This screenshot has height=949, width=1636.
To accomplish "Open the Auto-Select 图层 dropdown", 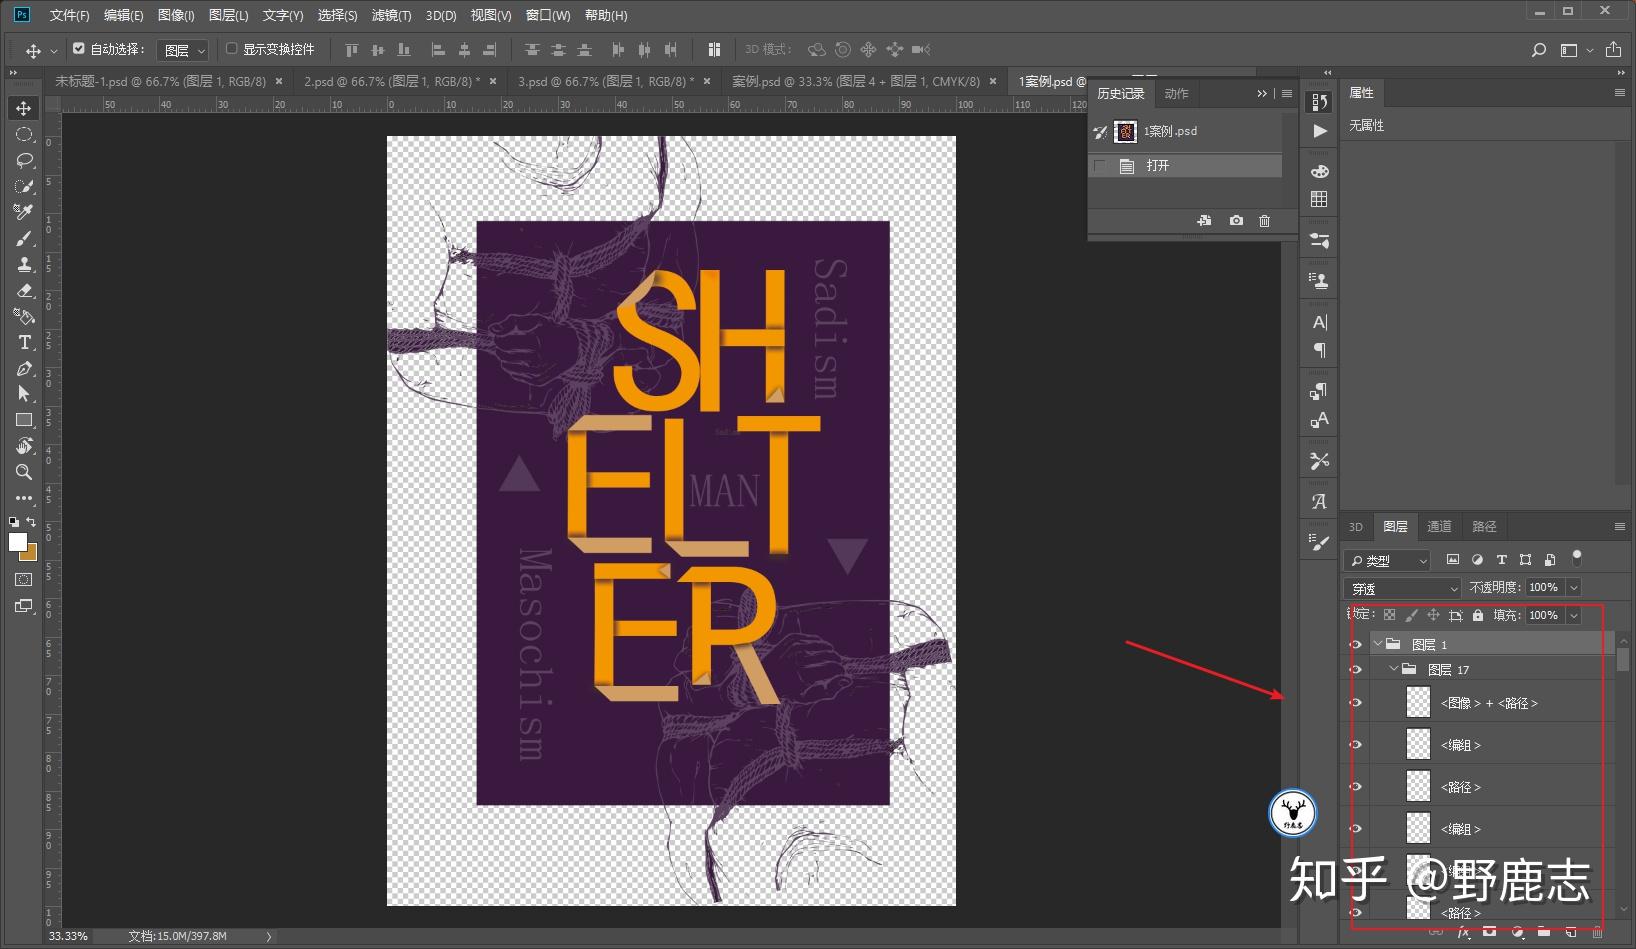I will [182, 50].
